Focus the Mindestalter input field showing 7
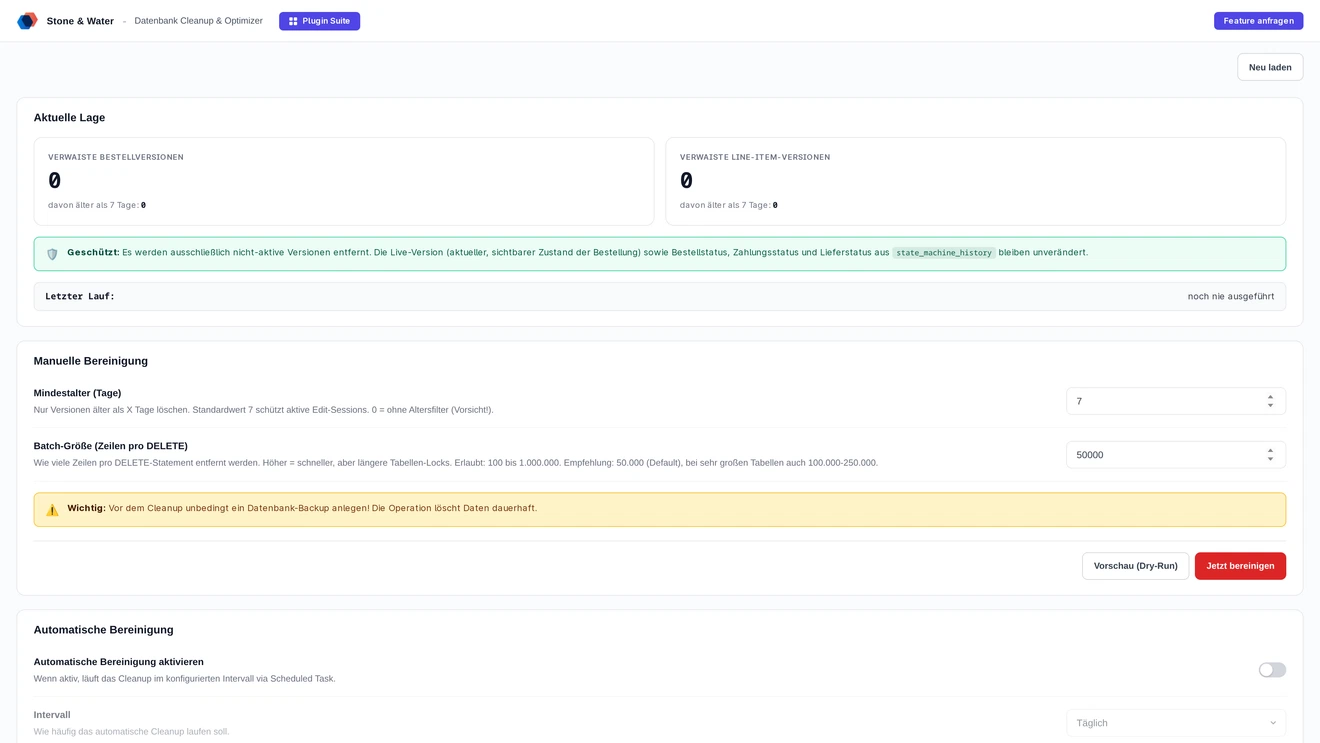1320x743 pixels. pyautogui.click(x=1176, y=401)
